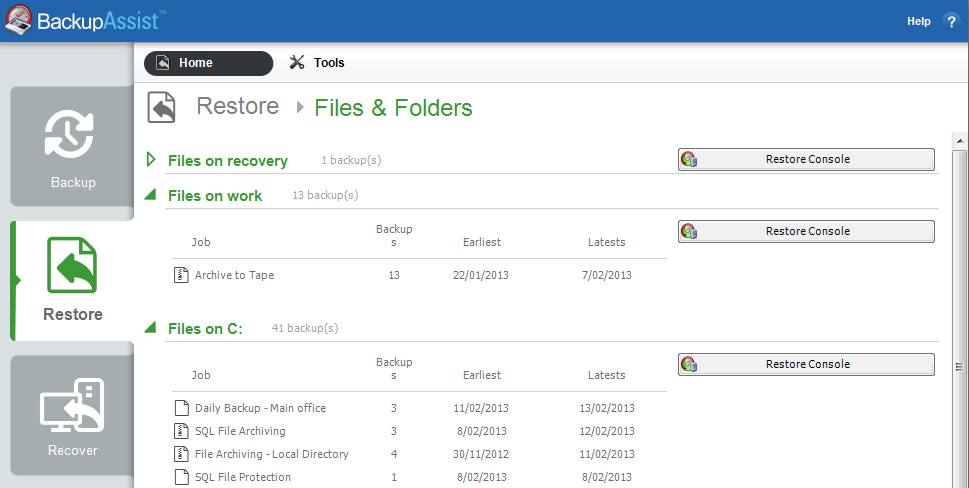The image size is (969, 488).
Task: Click the SQL File Archiving zip icon
Action: point(181,431)
